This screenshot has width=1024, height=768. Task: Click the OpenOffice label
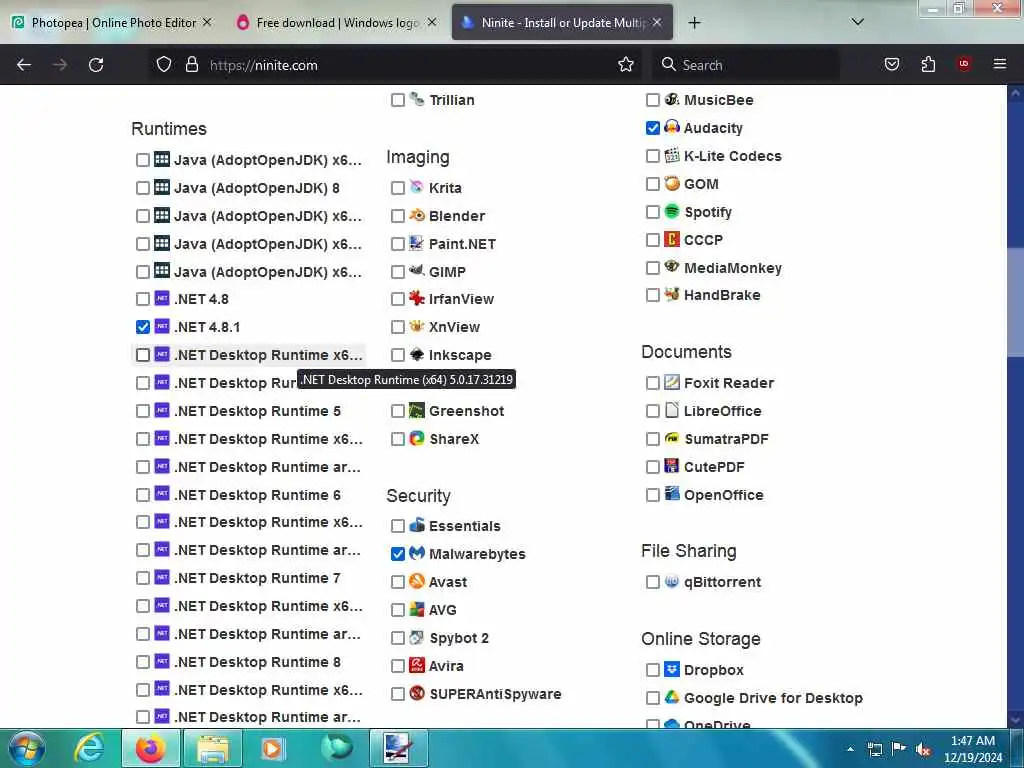(724, 495)
